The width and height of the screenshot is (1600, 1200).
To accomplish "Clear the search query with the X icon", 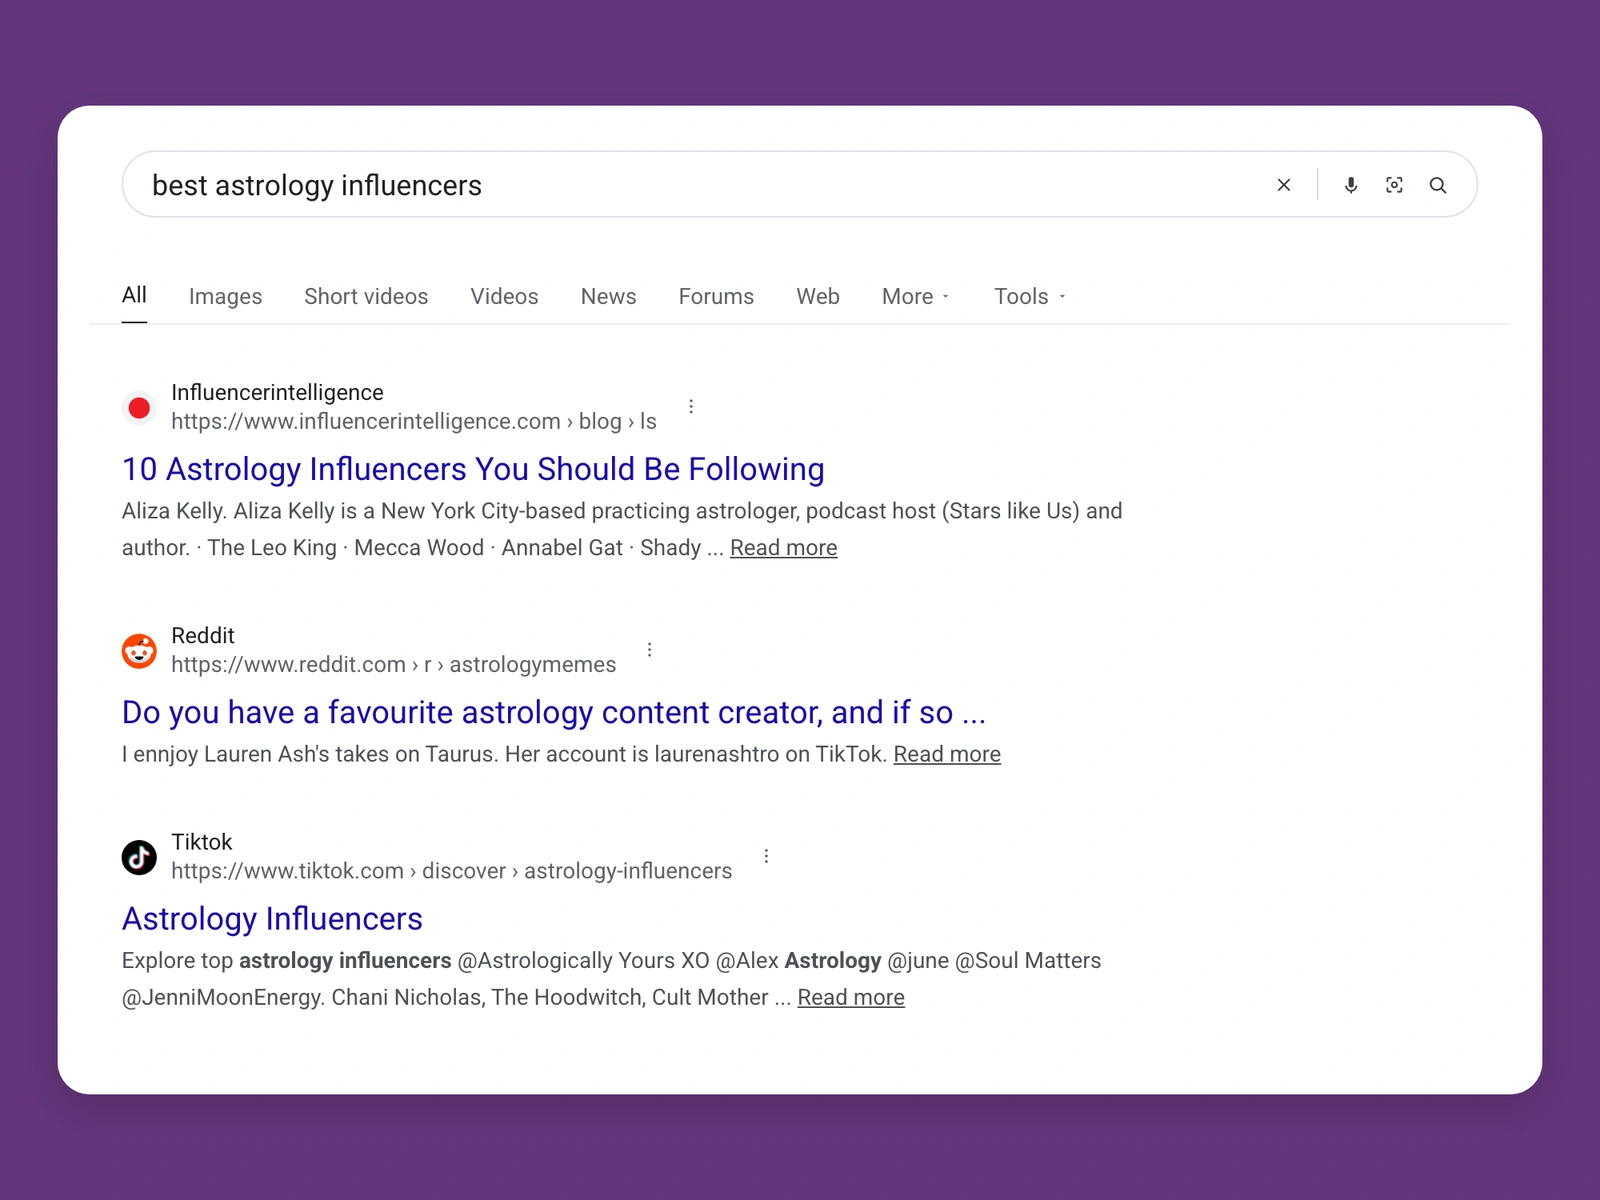I will (1284, 185).
